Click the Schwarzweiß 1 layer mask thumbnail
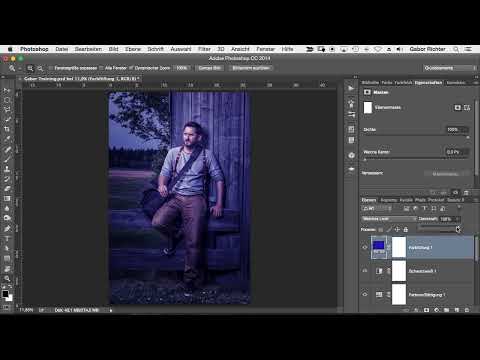 399,271
